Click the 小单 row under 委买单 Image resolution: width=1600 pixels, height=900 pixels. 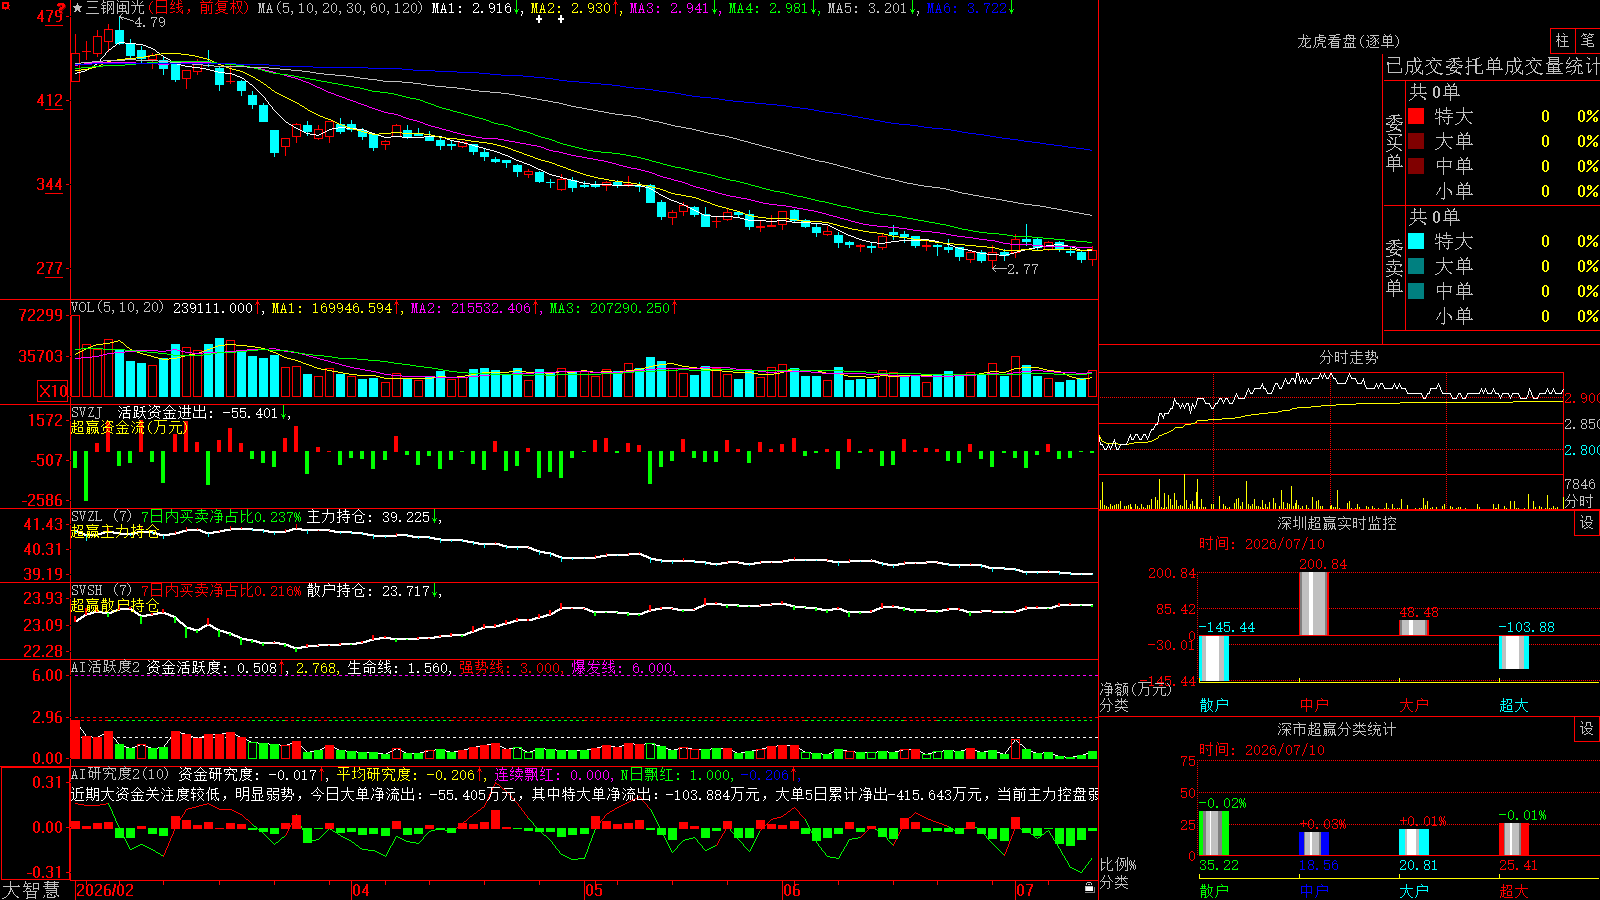pos(1502,191)
